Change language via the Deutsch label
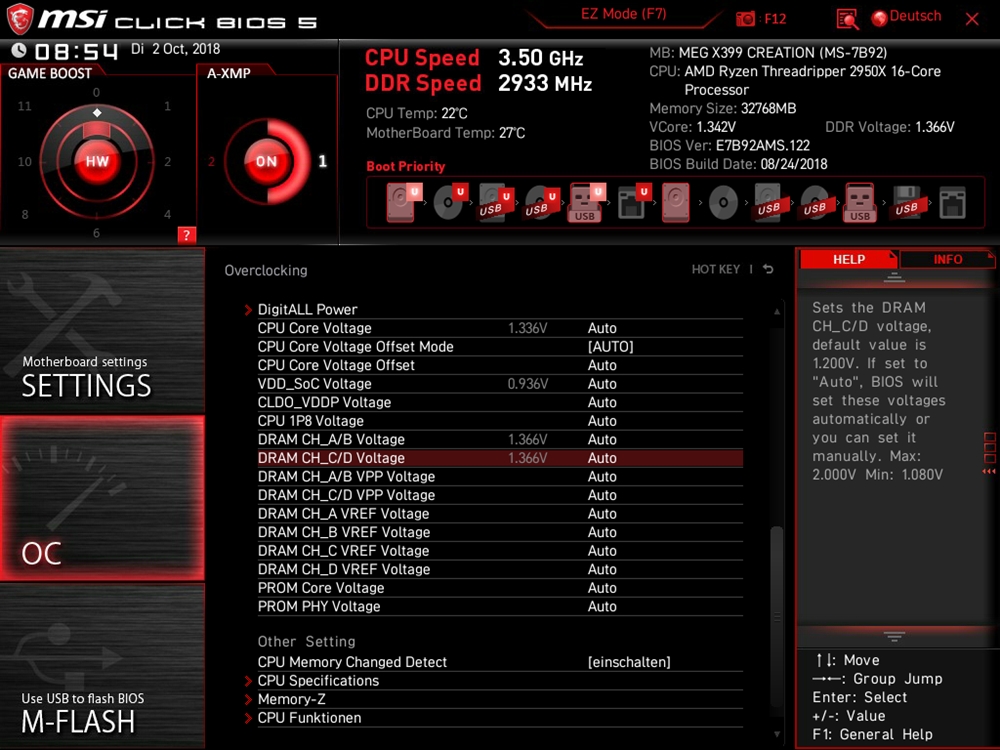 (915, 17)
